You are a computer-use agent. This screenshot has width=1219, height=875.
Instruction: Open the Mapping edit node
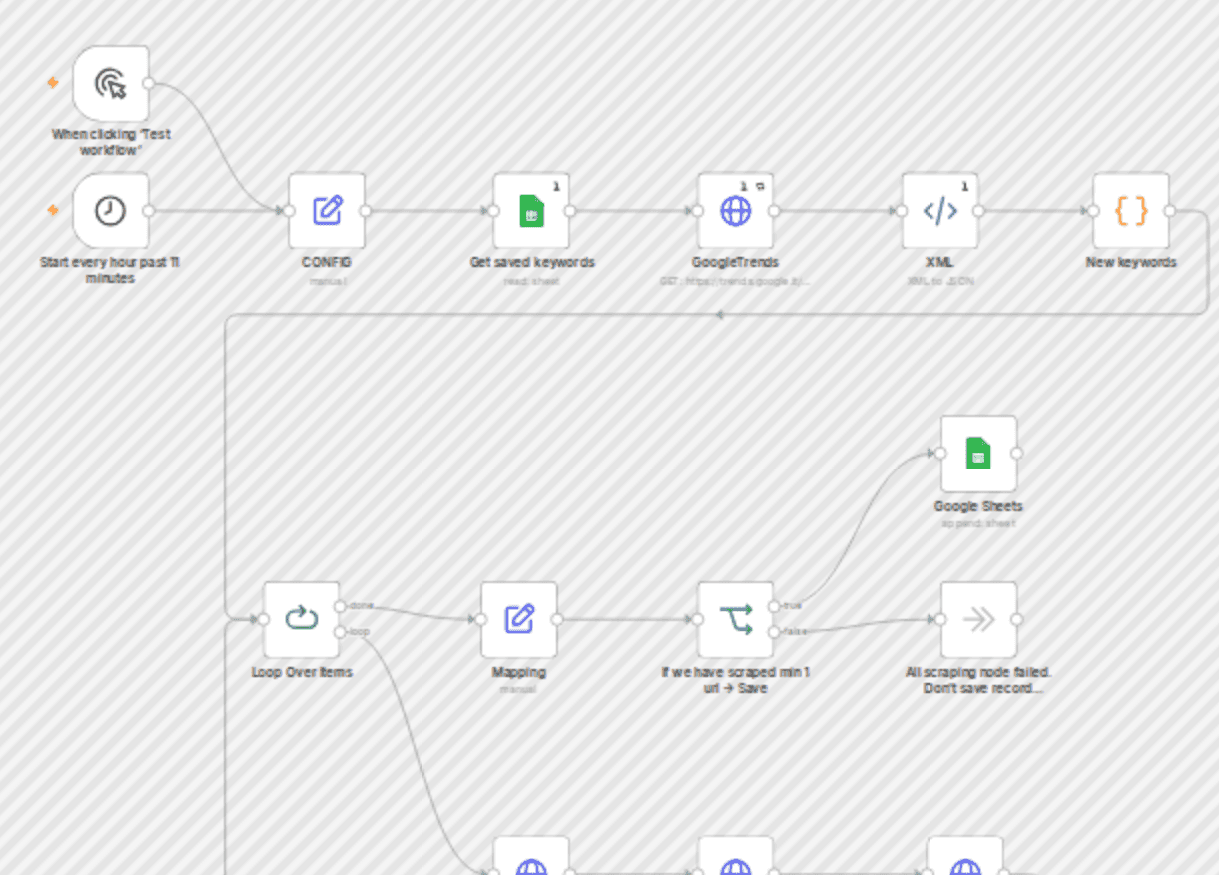pyautogui.click(x=519, y=619)
